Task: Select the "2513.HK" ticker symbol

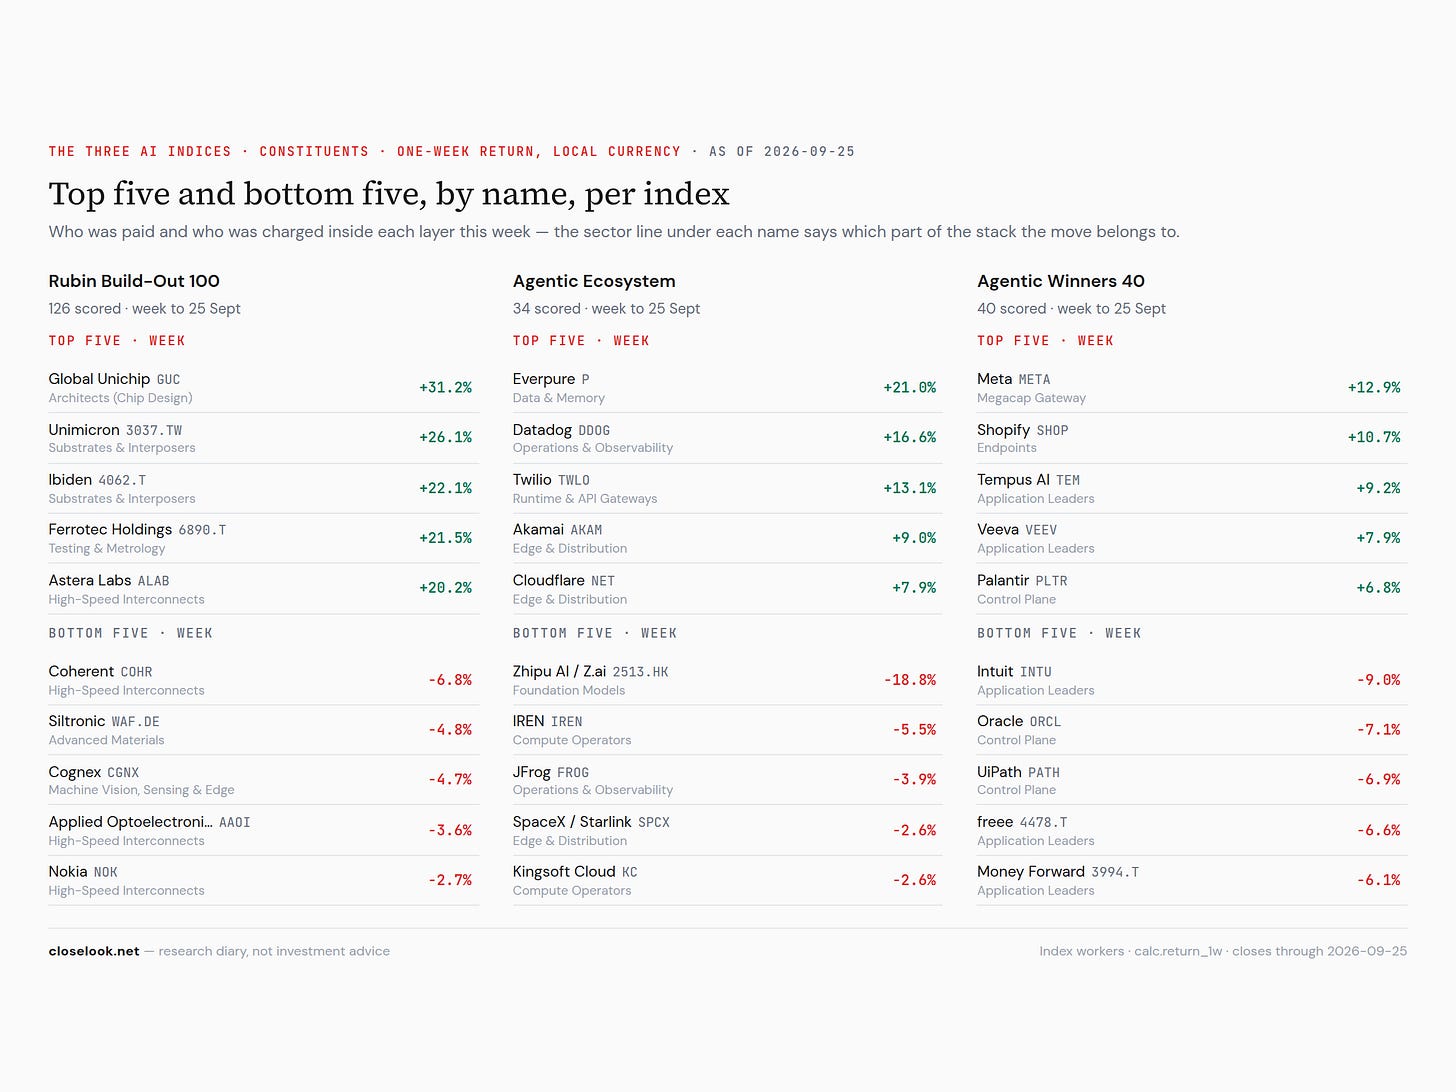Action: (641, 672)
